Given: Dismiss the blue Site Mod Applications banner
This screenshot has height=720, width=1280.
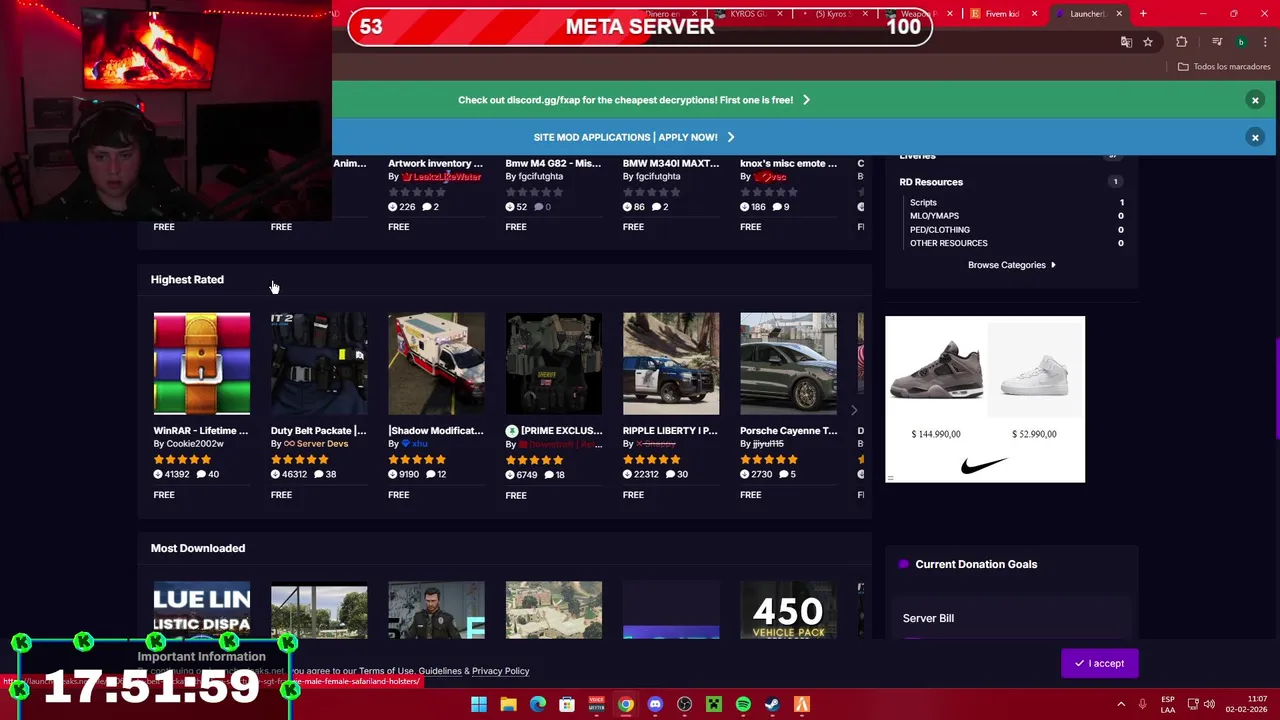Looking at the screenshot, I should coord(1255,137).
